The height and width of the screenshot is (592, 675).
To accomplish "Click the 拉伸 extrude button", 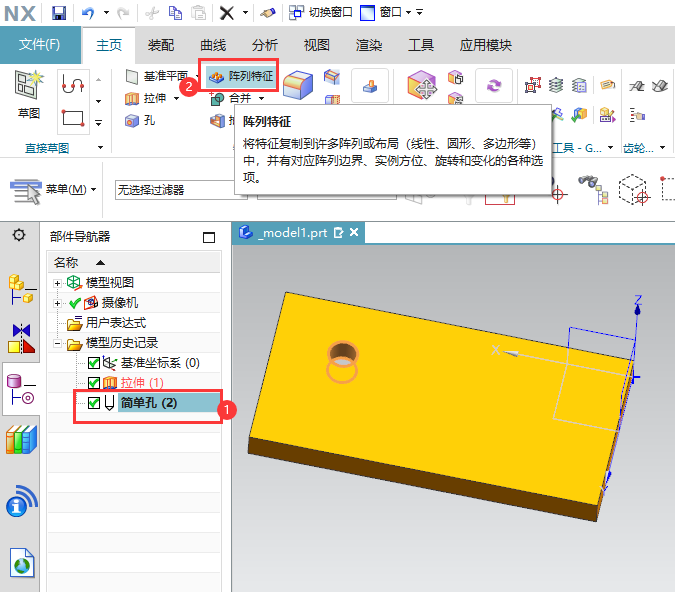I will coord(146,99).
